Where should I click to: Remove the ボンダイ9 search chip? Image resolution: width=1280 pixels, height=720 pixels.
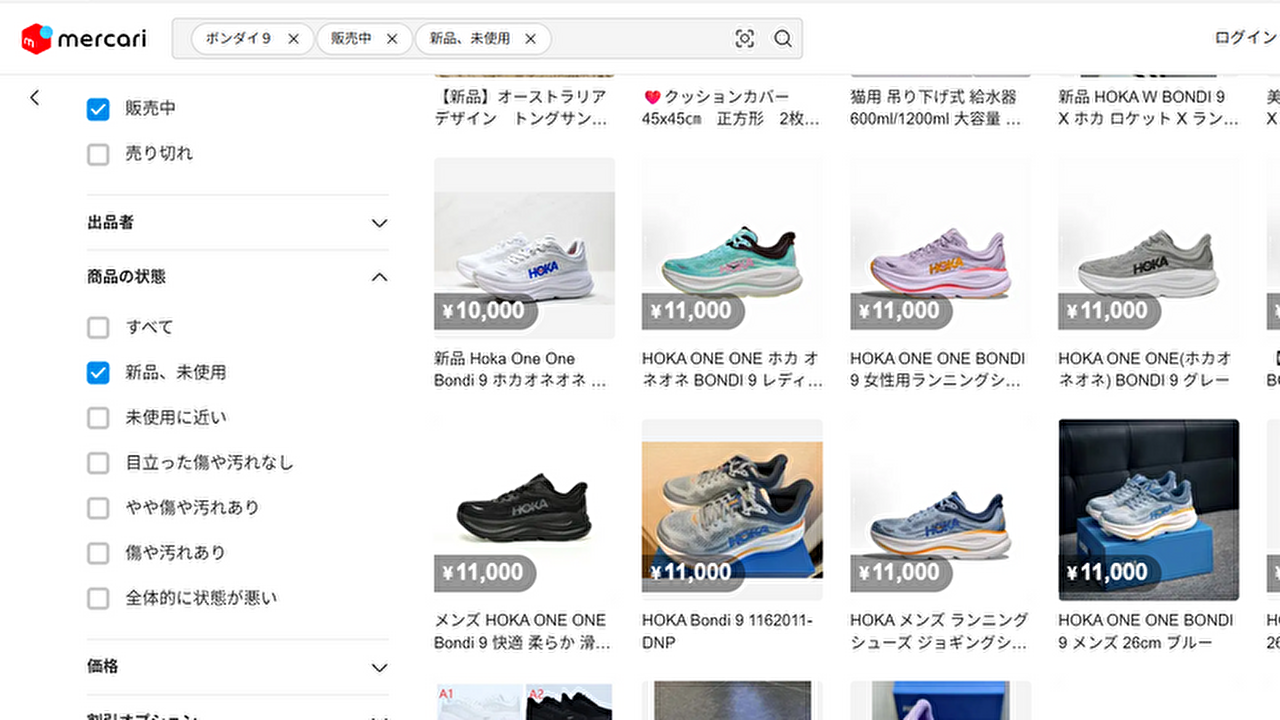(293, 39)
